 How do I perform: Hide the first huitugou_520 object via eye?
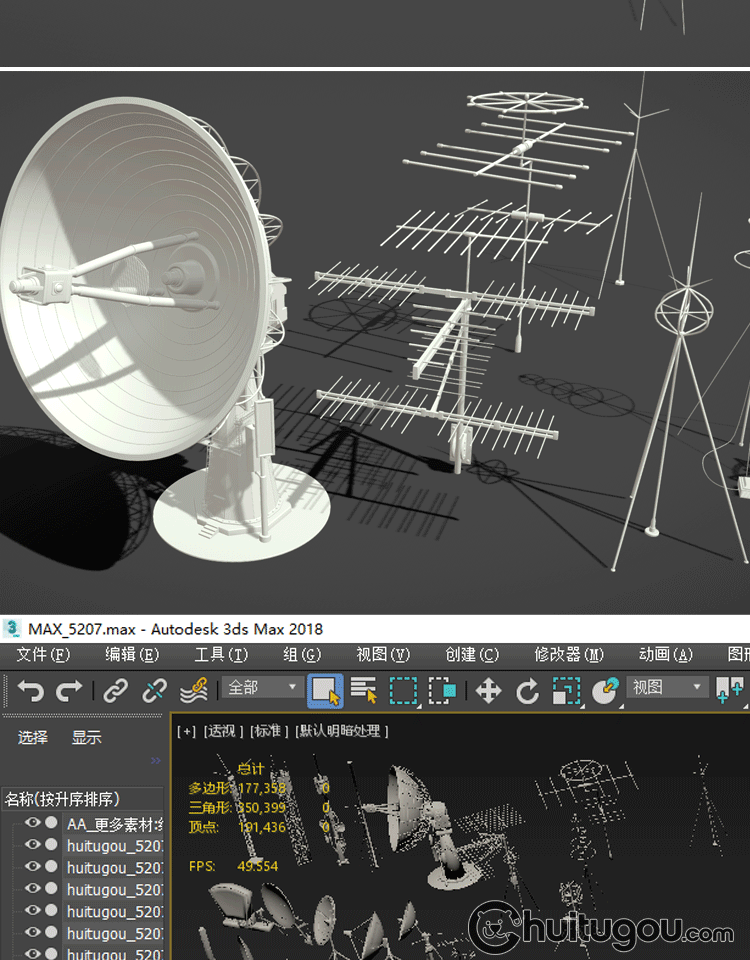click(x=33, y=845)
